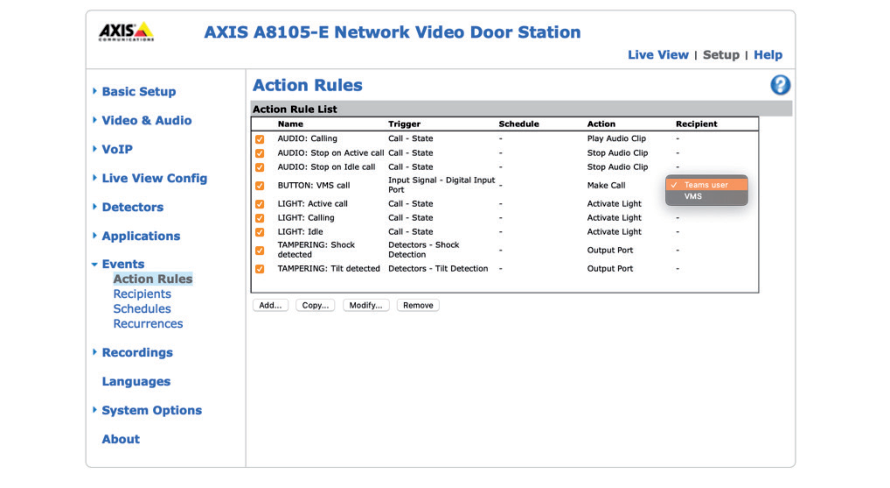Screen dimensions: 890x488
Task: Click the Name column header
Action: pos(290,124)
